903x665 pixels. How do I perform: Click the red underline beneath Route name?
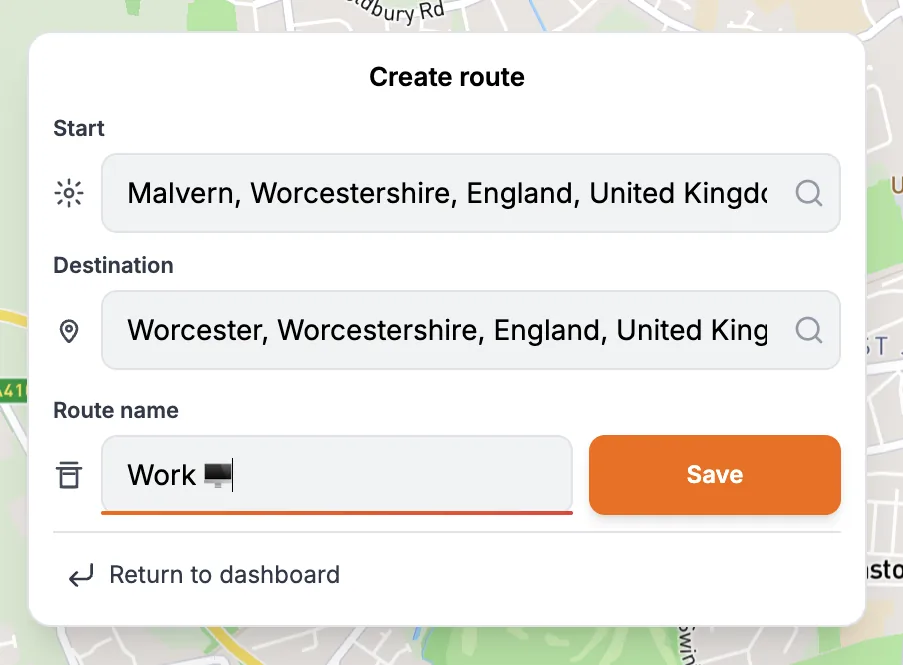click(337, 512)
